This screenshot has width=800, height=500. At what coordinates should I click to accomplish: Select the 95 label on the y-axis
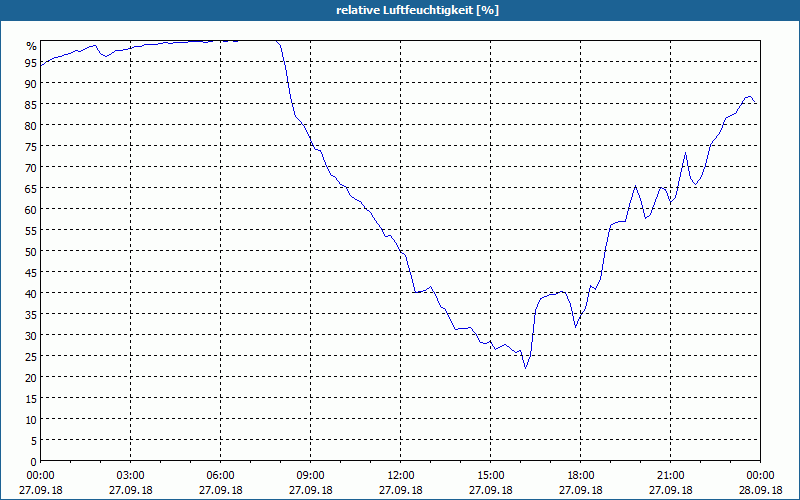coord(31,63)
